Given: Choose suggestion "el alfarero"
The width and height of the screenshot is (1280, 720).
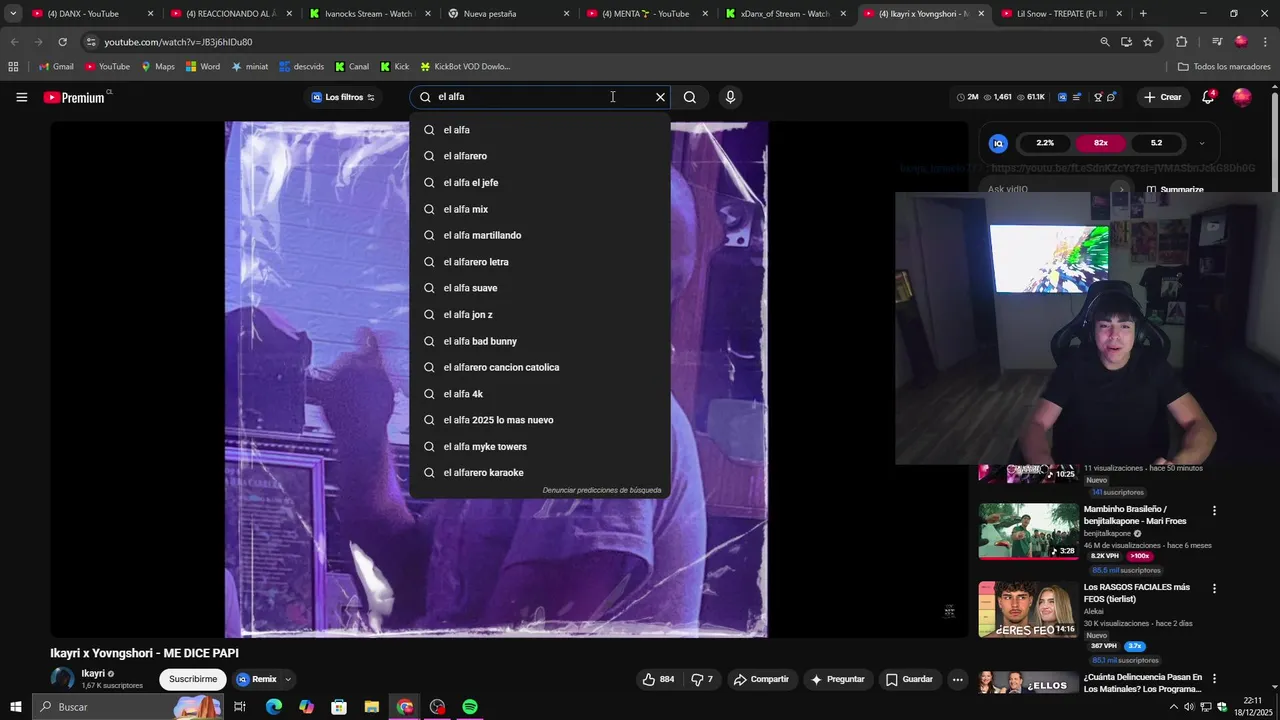Looking at the screenshot, I should [x=540, y=156].
